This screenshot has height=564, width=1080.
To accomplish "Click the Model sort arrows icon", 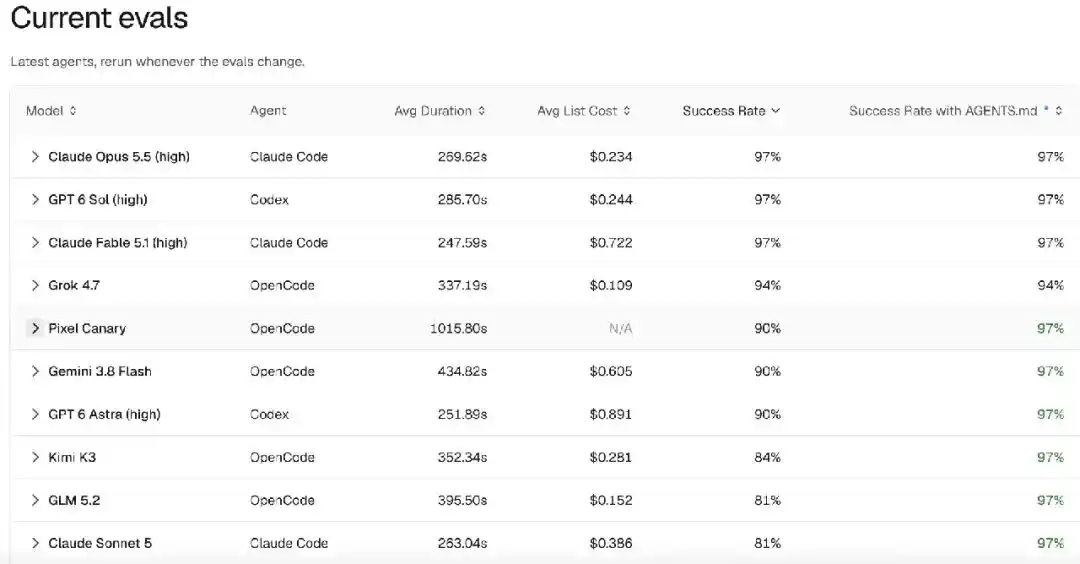I will [72, 111].
